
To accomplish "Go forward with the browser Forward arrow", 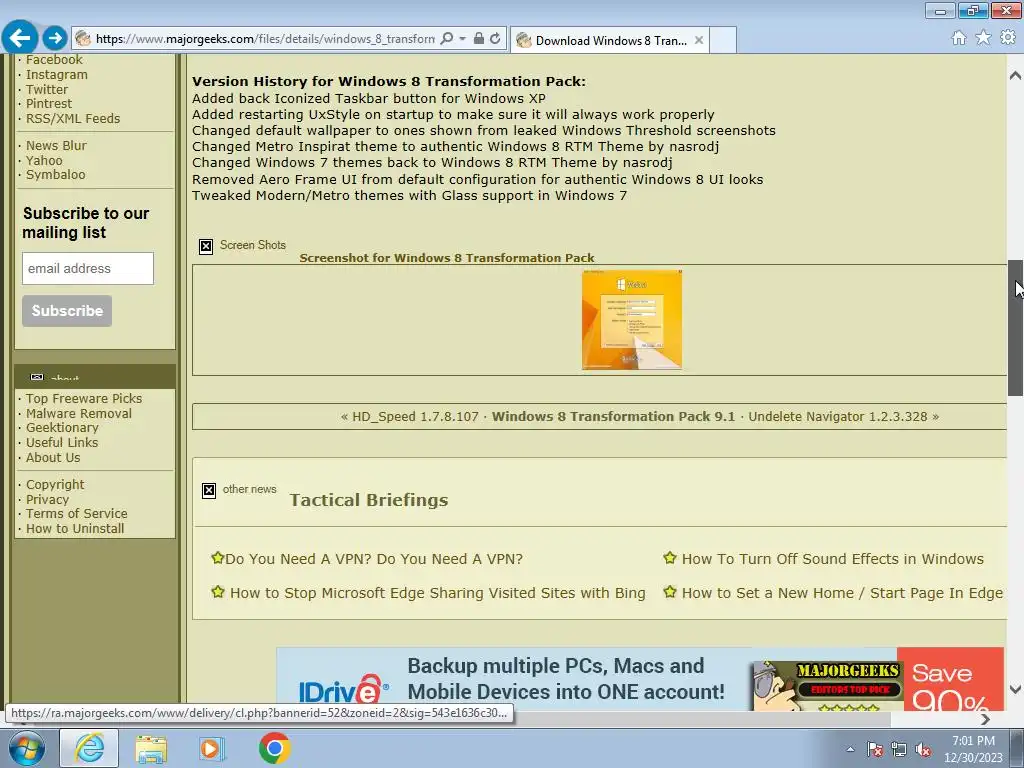I will [55, 38].
